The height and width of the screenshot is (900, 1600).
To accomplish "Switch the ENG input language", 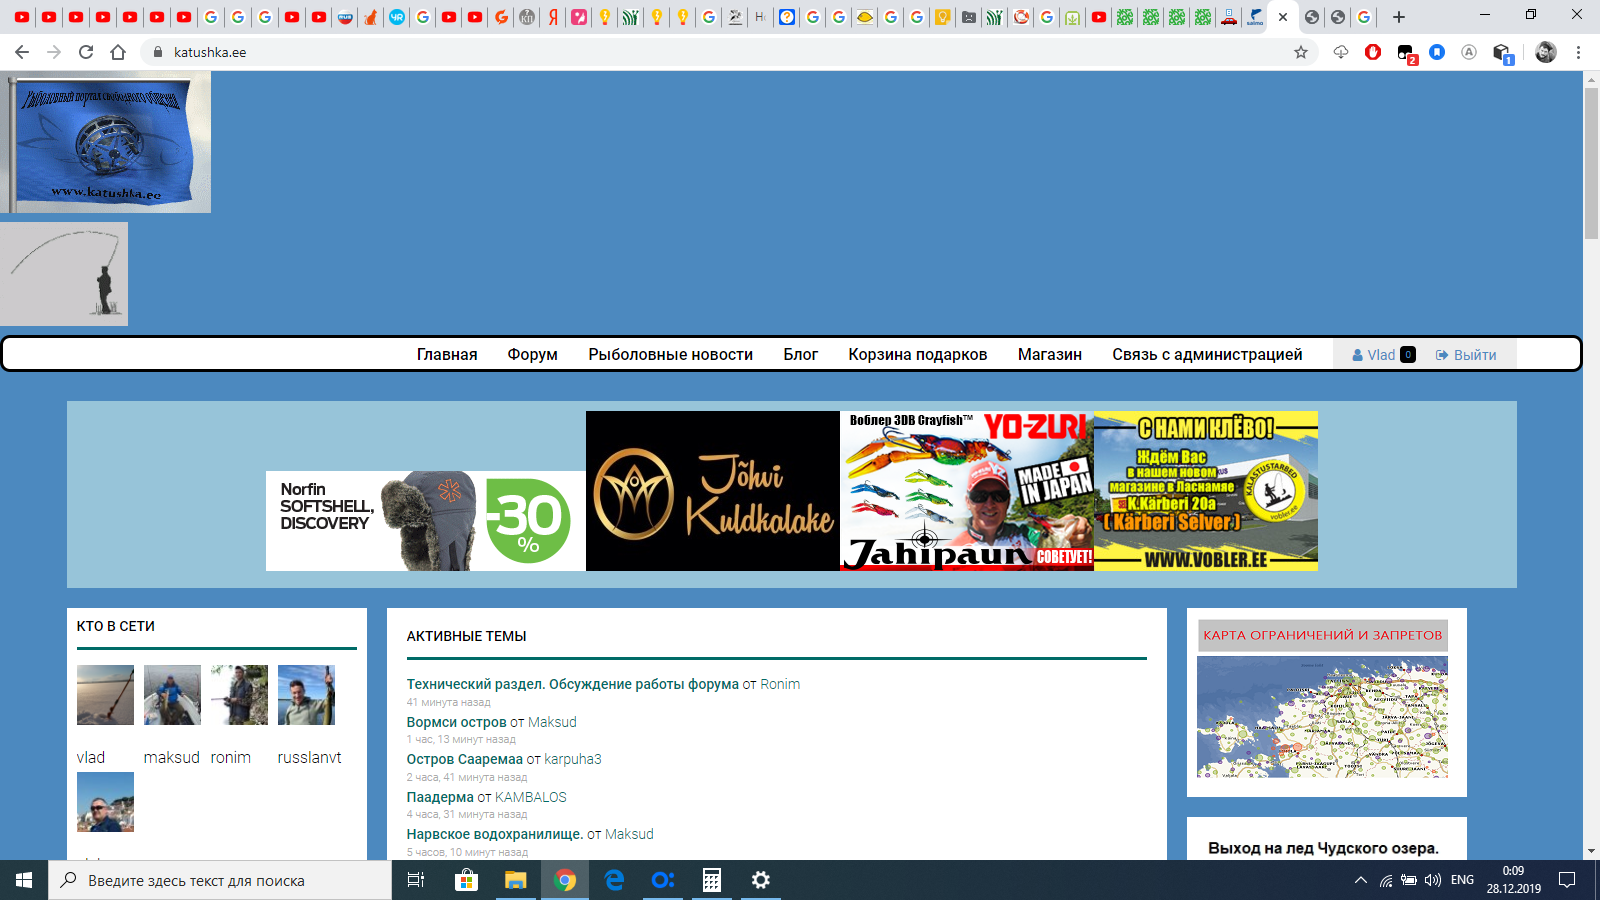I will click(1462, 880).
